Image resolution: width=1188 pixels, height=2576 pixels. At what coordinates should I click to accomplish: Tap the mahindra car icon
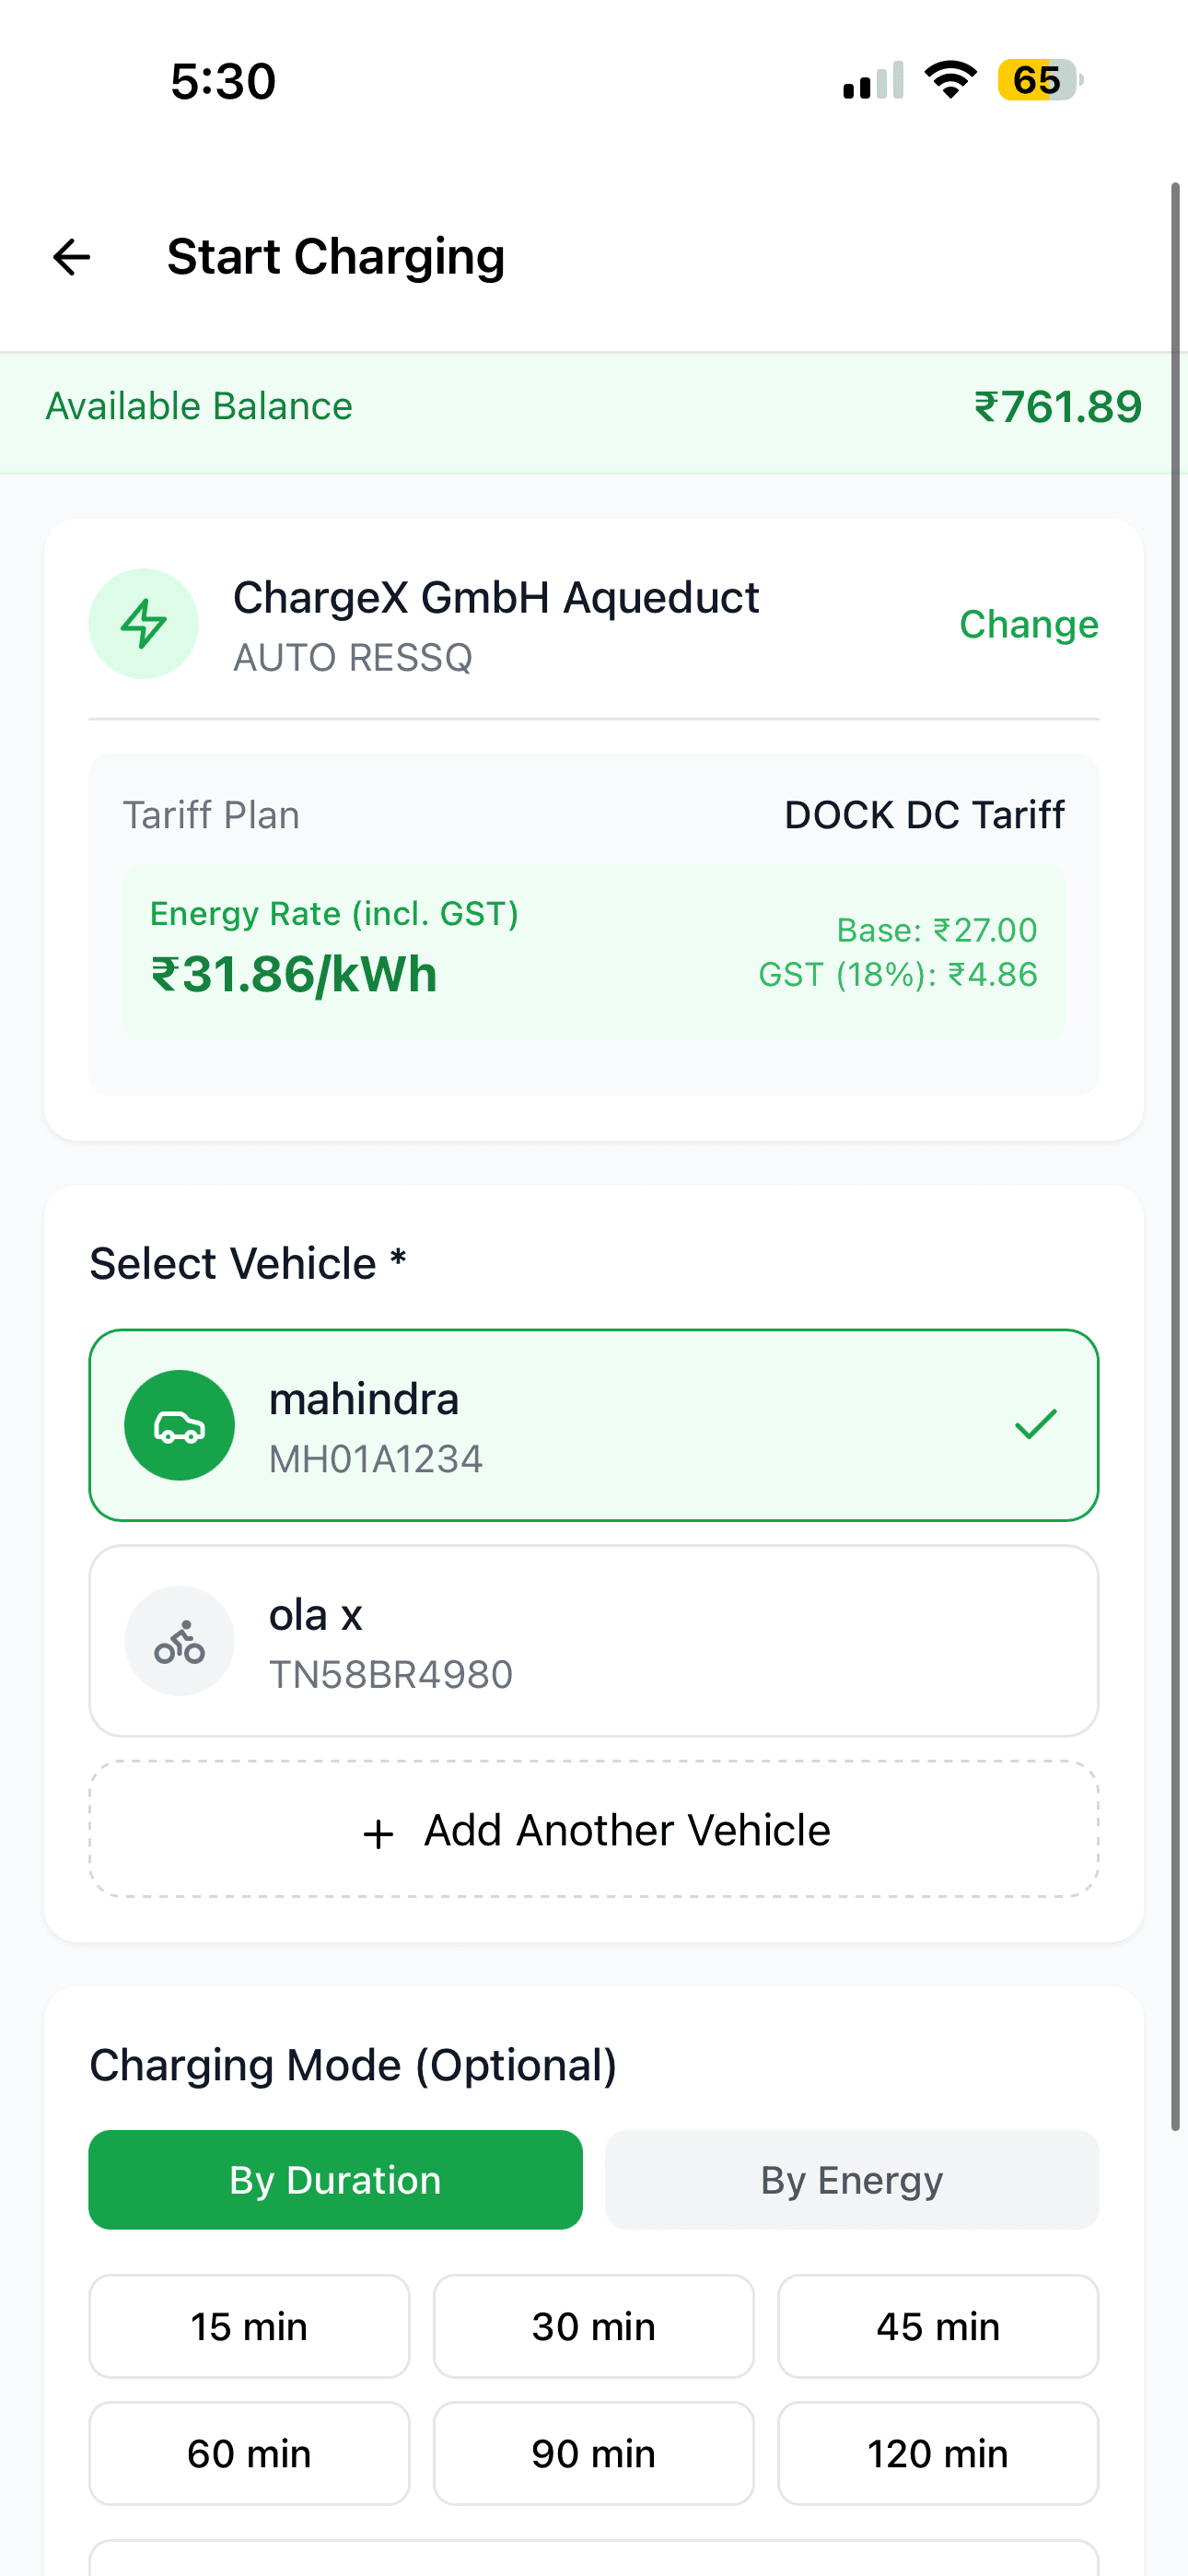pos(180,1425)
